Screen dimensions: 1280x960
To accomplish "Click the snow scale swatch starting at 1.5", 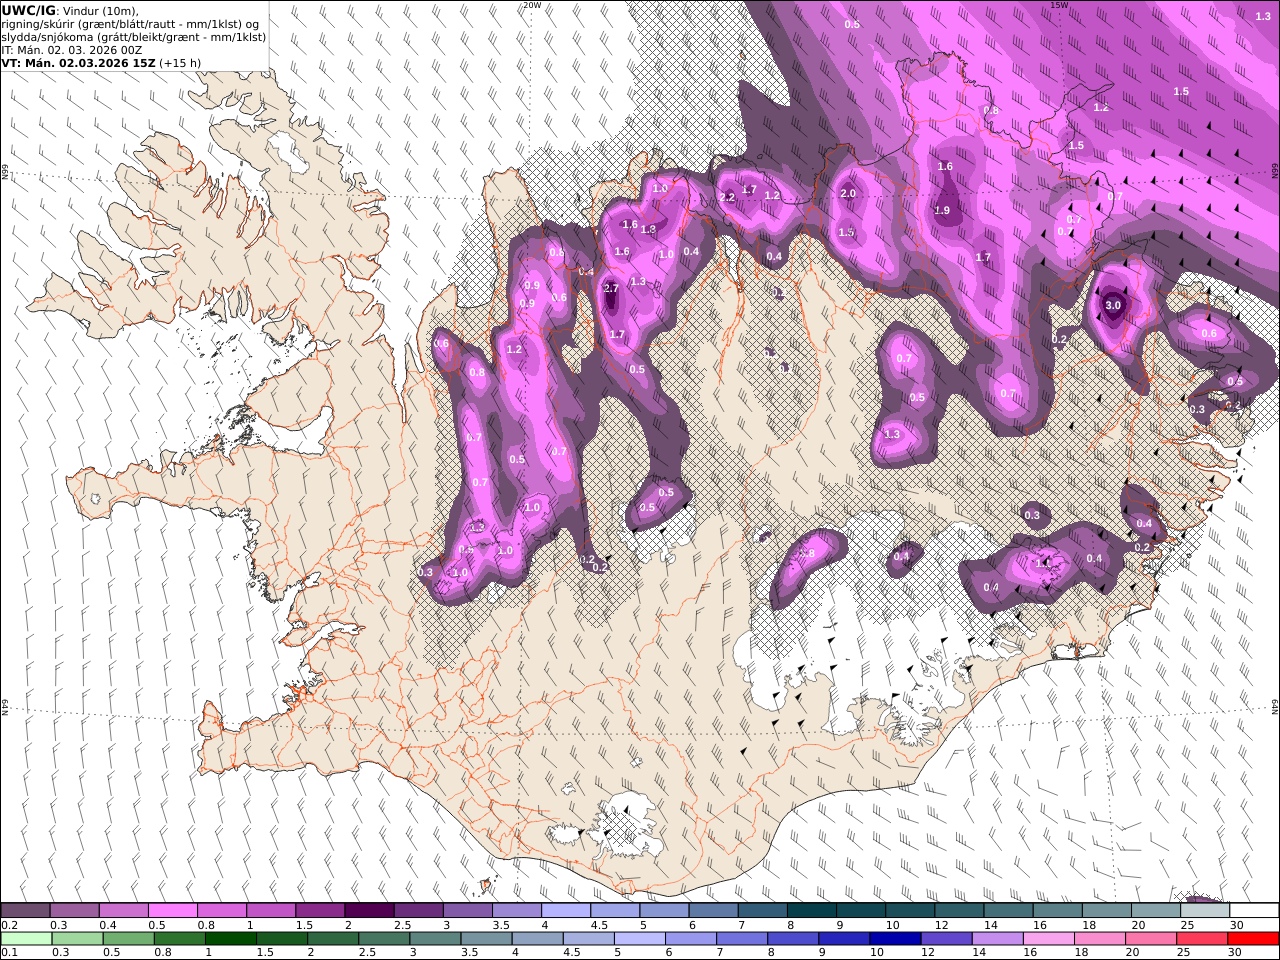I will pyautogui.click(x=320, y=911).
